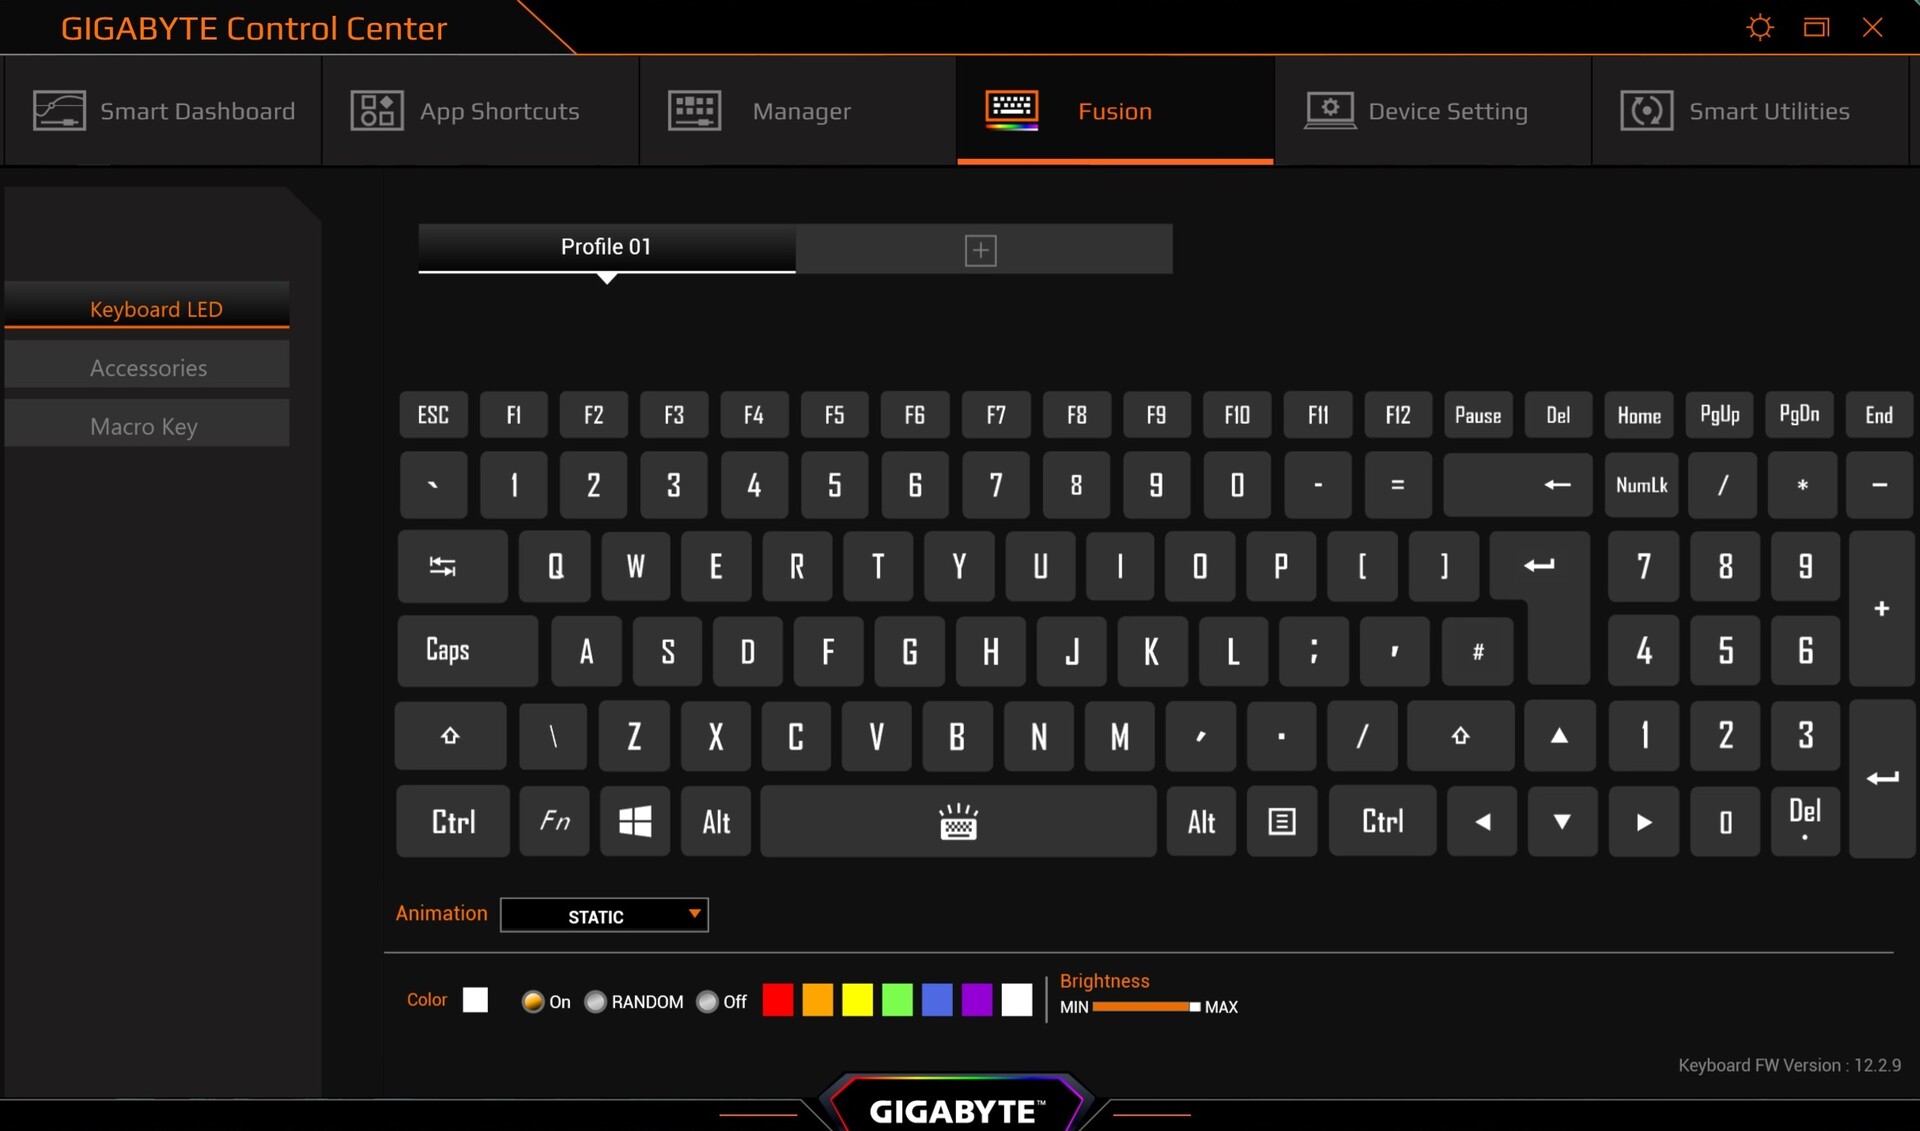
Task: Select the numpad plus key
Action: pos(1881,608)
